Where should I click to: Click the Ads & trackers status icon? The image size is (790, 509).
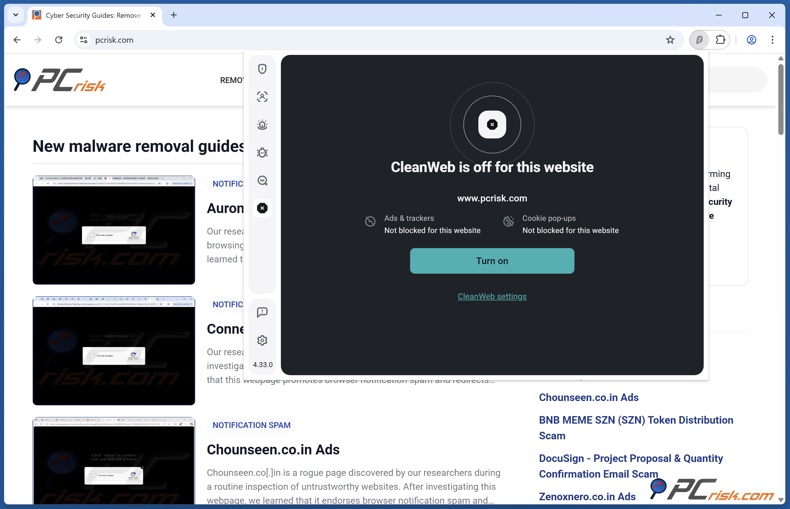[370, 221]
